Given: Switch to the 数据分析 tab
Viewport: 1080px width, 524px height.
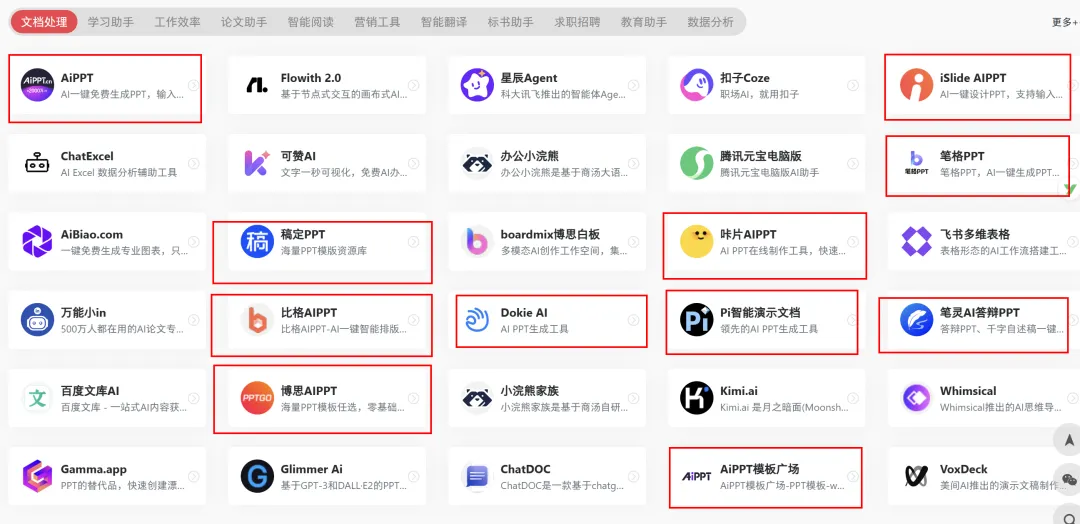Looking at the screenshot, I should click(x=710, y=22).
